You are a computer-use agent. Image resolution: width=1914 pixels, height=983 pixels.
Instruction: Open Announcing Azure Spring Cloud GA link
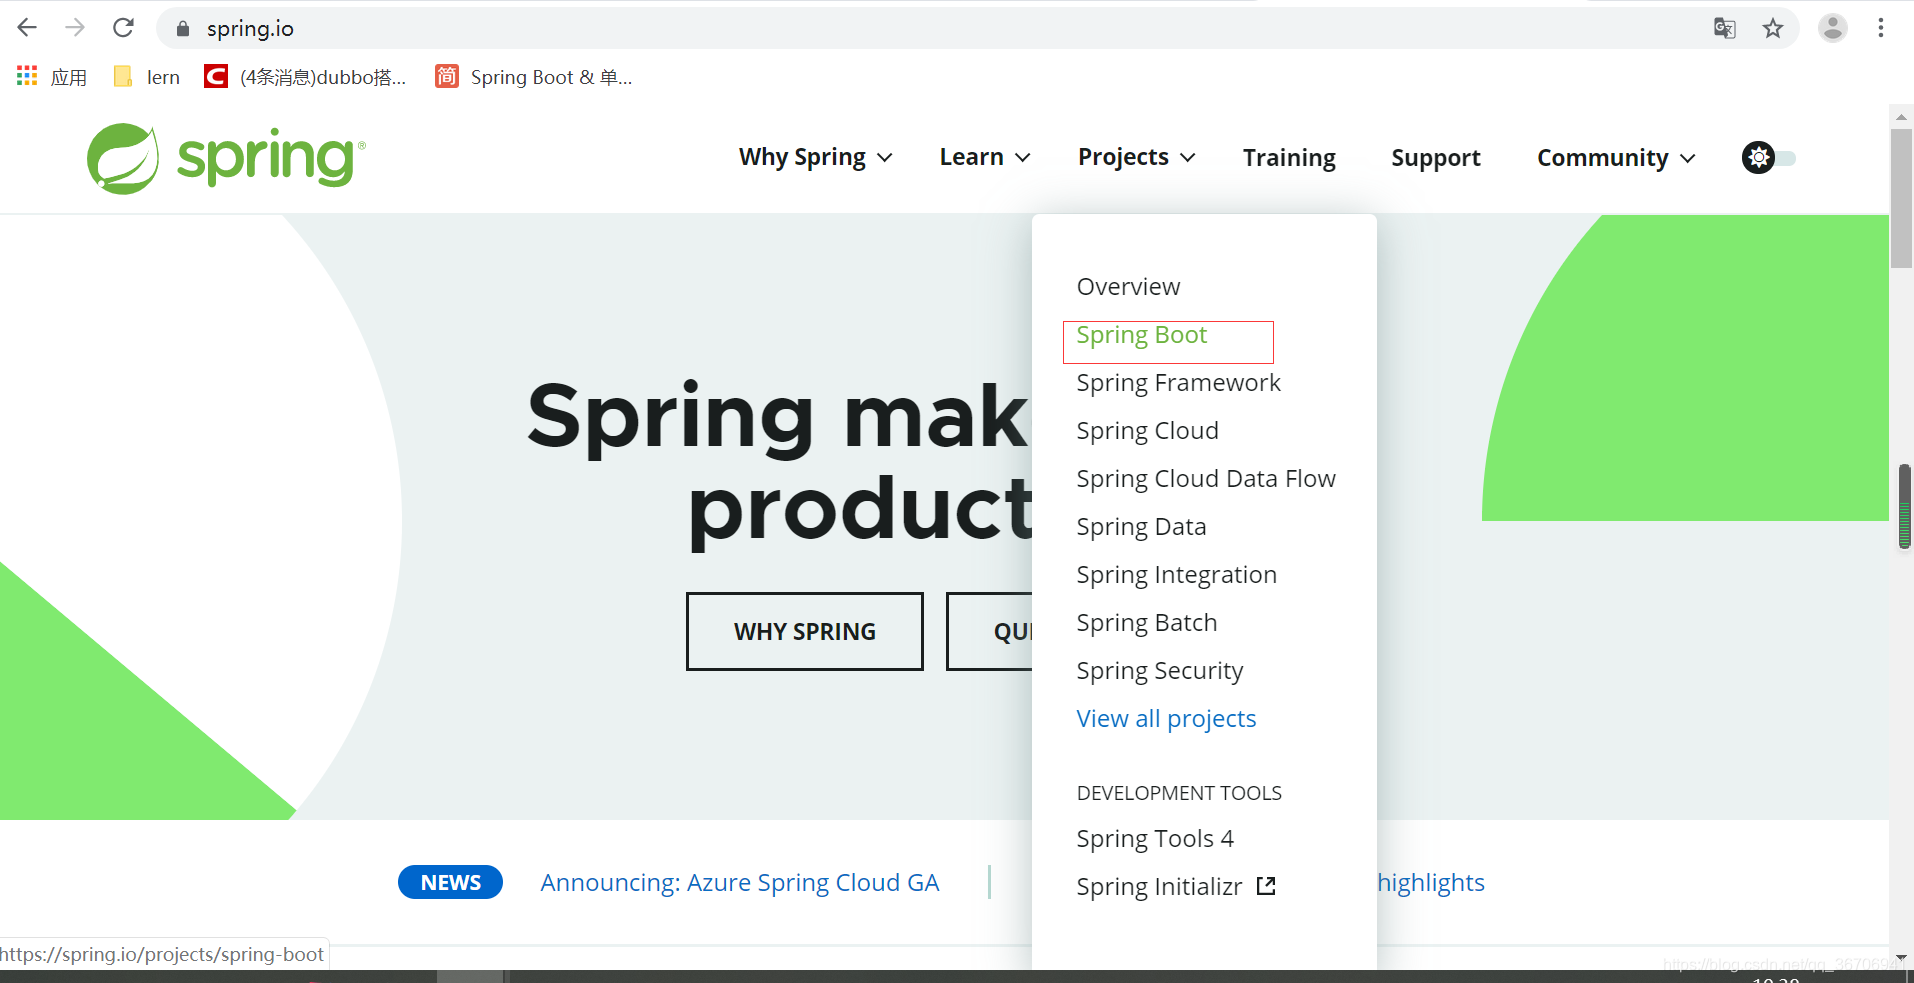click(x=740, y=883)
